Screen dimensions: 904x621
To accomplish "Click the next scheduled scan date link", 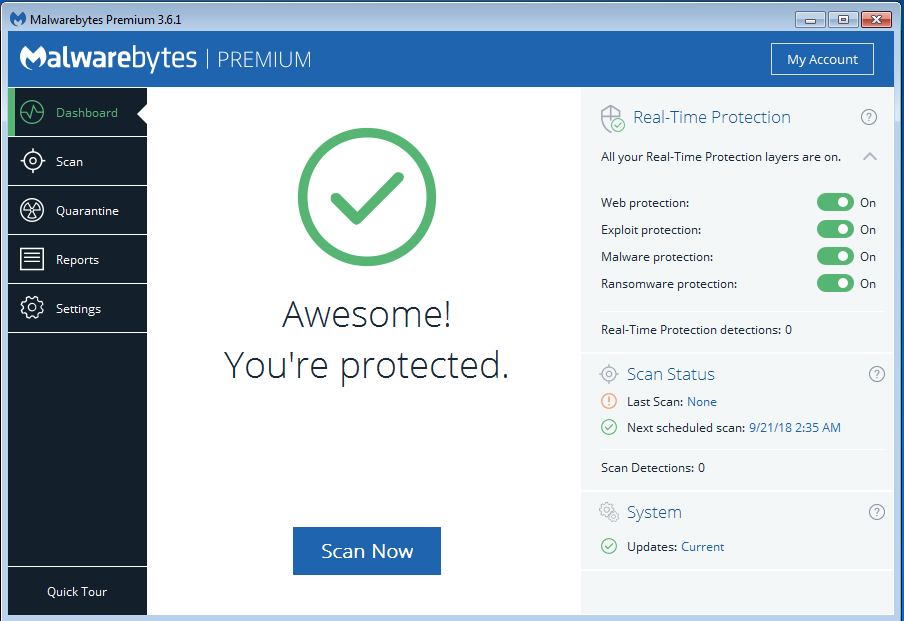I will click(794, 428).
